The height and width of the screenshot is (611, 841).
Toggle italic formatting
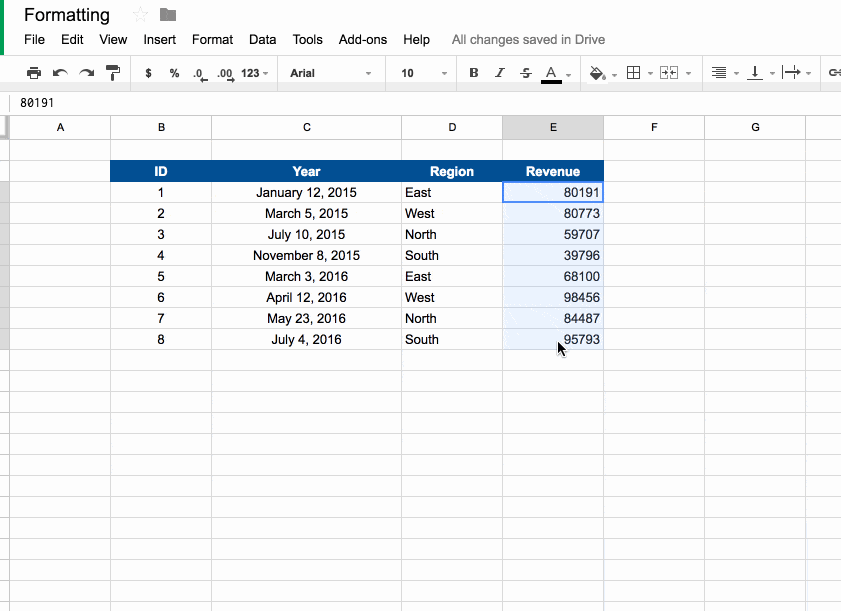(x=500, y=73)
